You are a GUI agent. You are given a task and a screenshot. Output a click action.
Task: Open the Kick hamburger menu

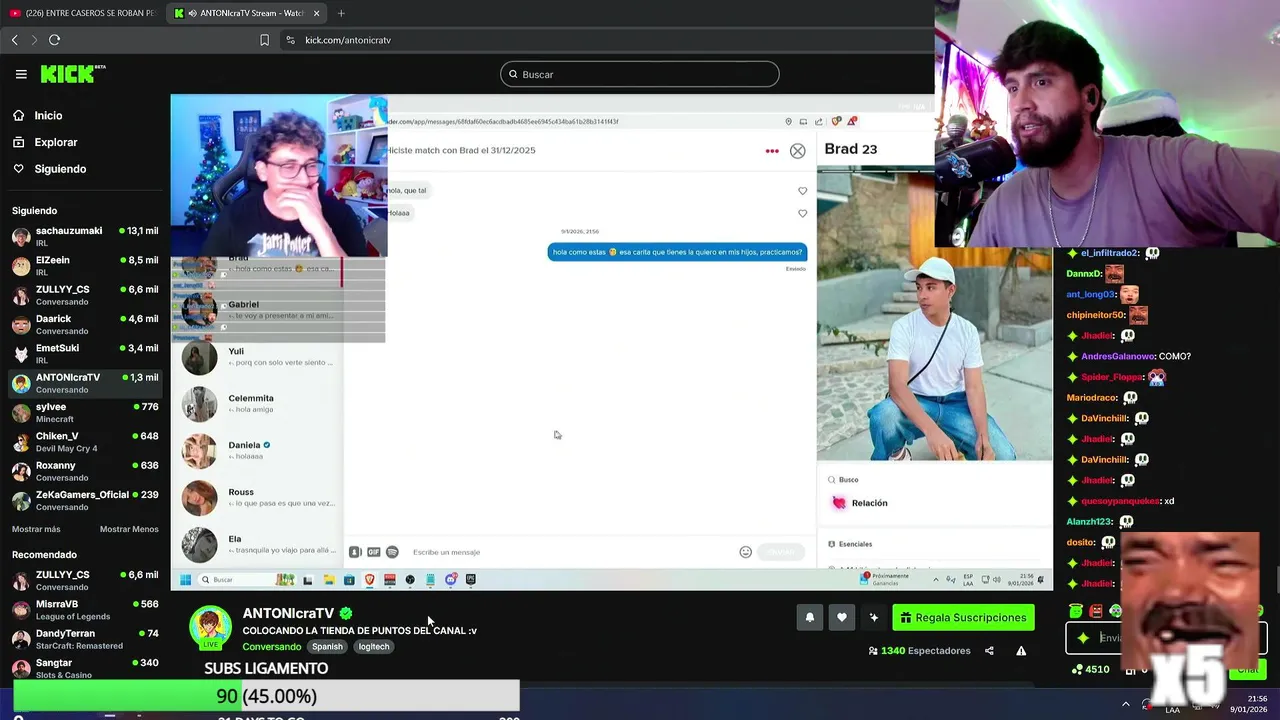point(21,74)
